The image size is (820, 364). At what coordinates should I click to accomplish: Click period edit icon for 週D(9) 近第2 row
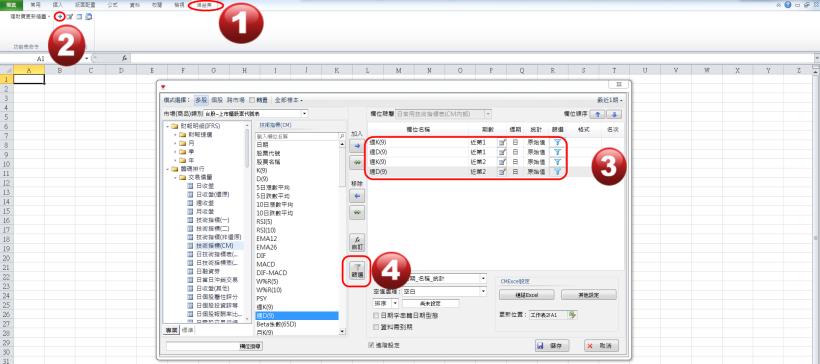coord(502,171)
